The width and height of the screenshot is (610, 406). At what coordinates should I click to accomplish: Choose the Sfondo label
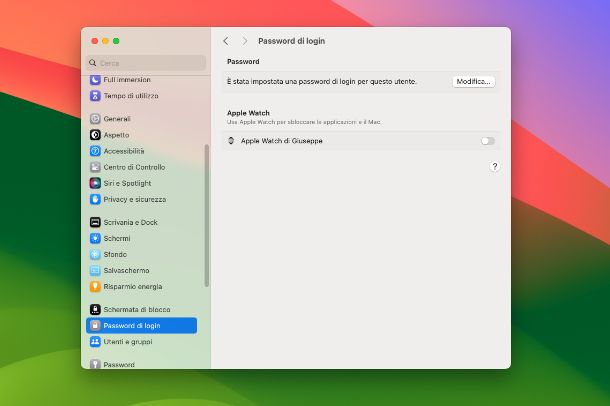115,254
